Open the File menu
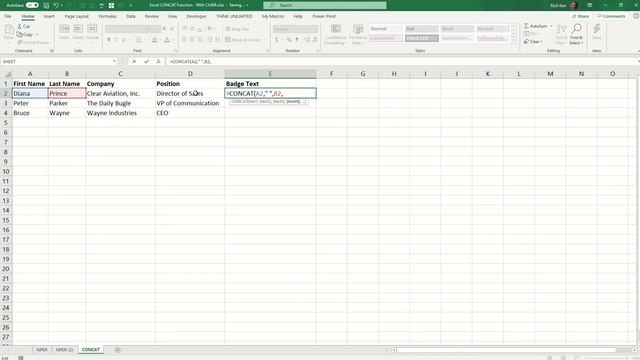The height and width of the screenshot is (360, 640). click(x=8, y=16)
